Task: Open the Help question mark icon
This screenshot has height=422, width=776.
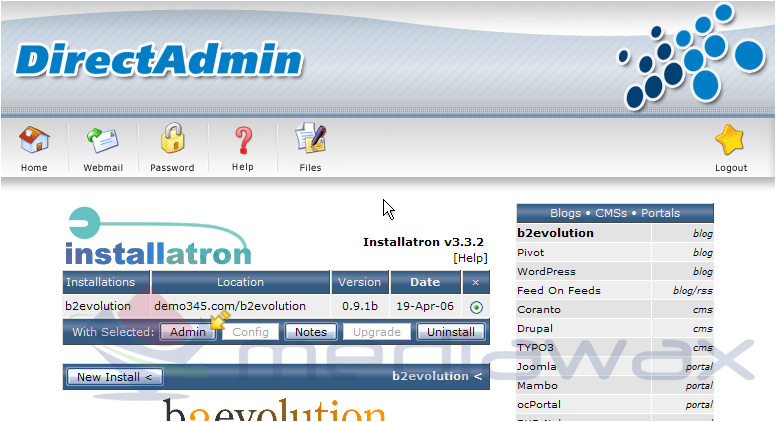Action: point(243,141)
